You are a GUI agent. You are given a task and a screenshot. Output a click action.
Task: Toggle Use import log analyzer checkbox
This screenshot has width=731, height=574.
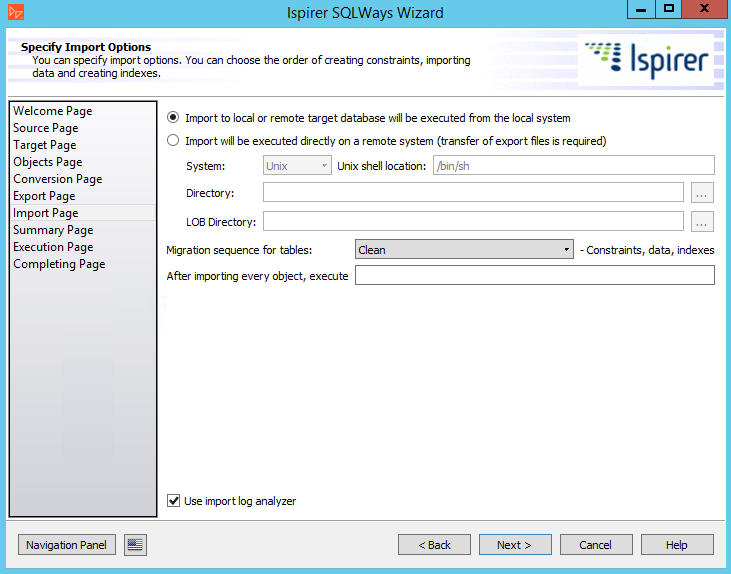[x=174, y=501]
